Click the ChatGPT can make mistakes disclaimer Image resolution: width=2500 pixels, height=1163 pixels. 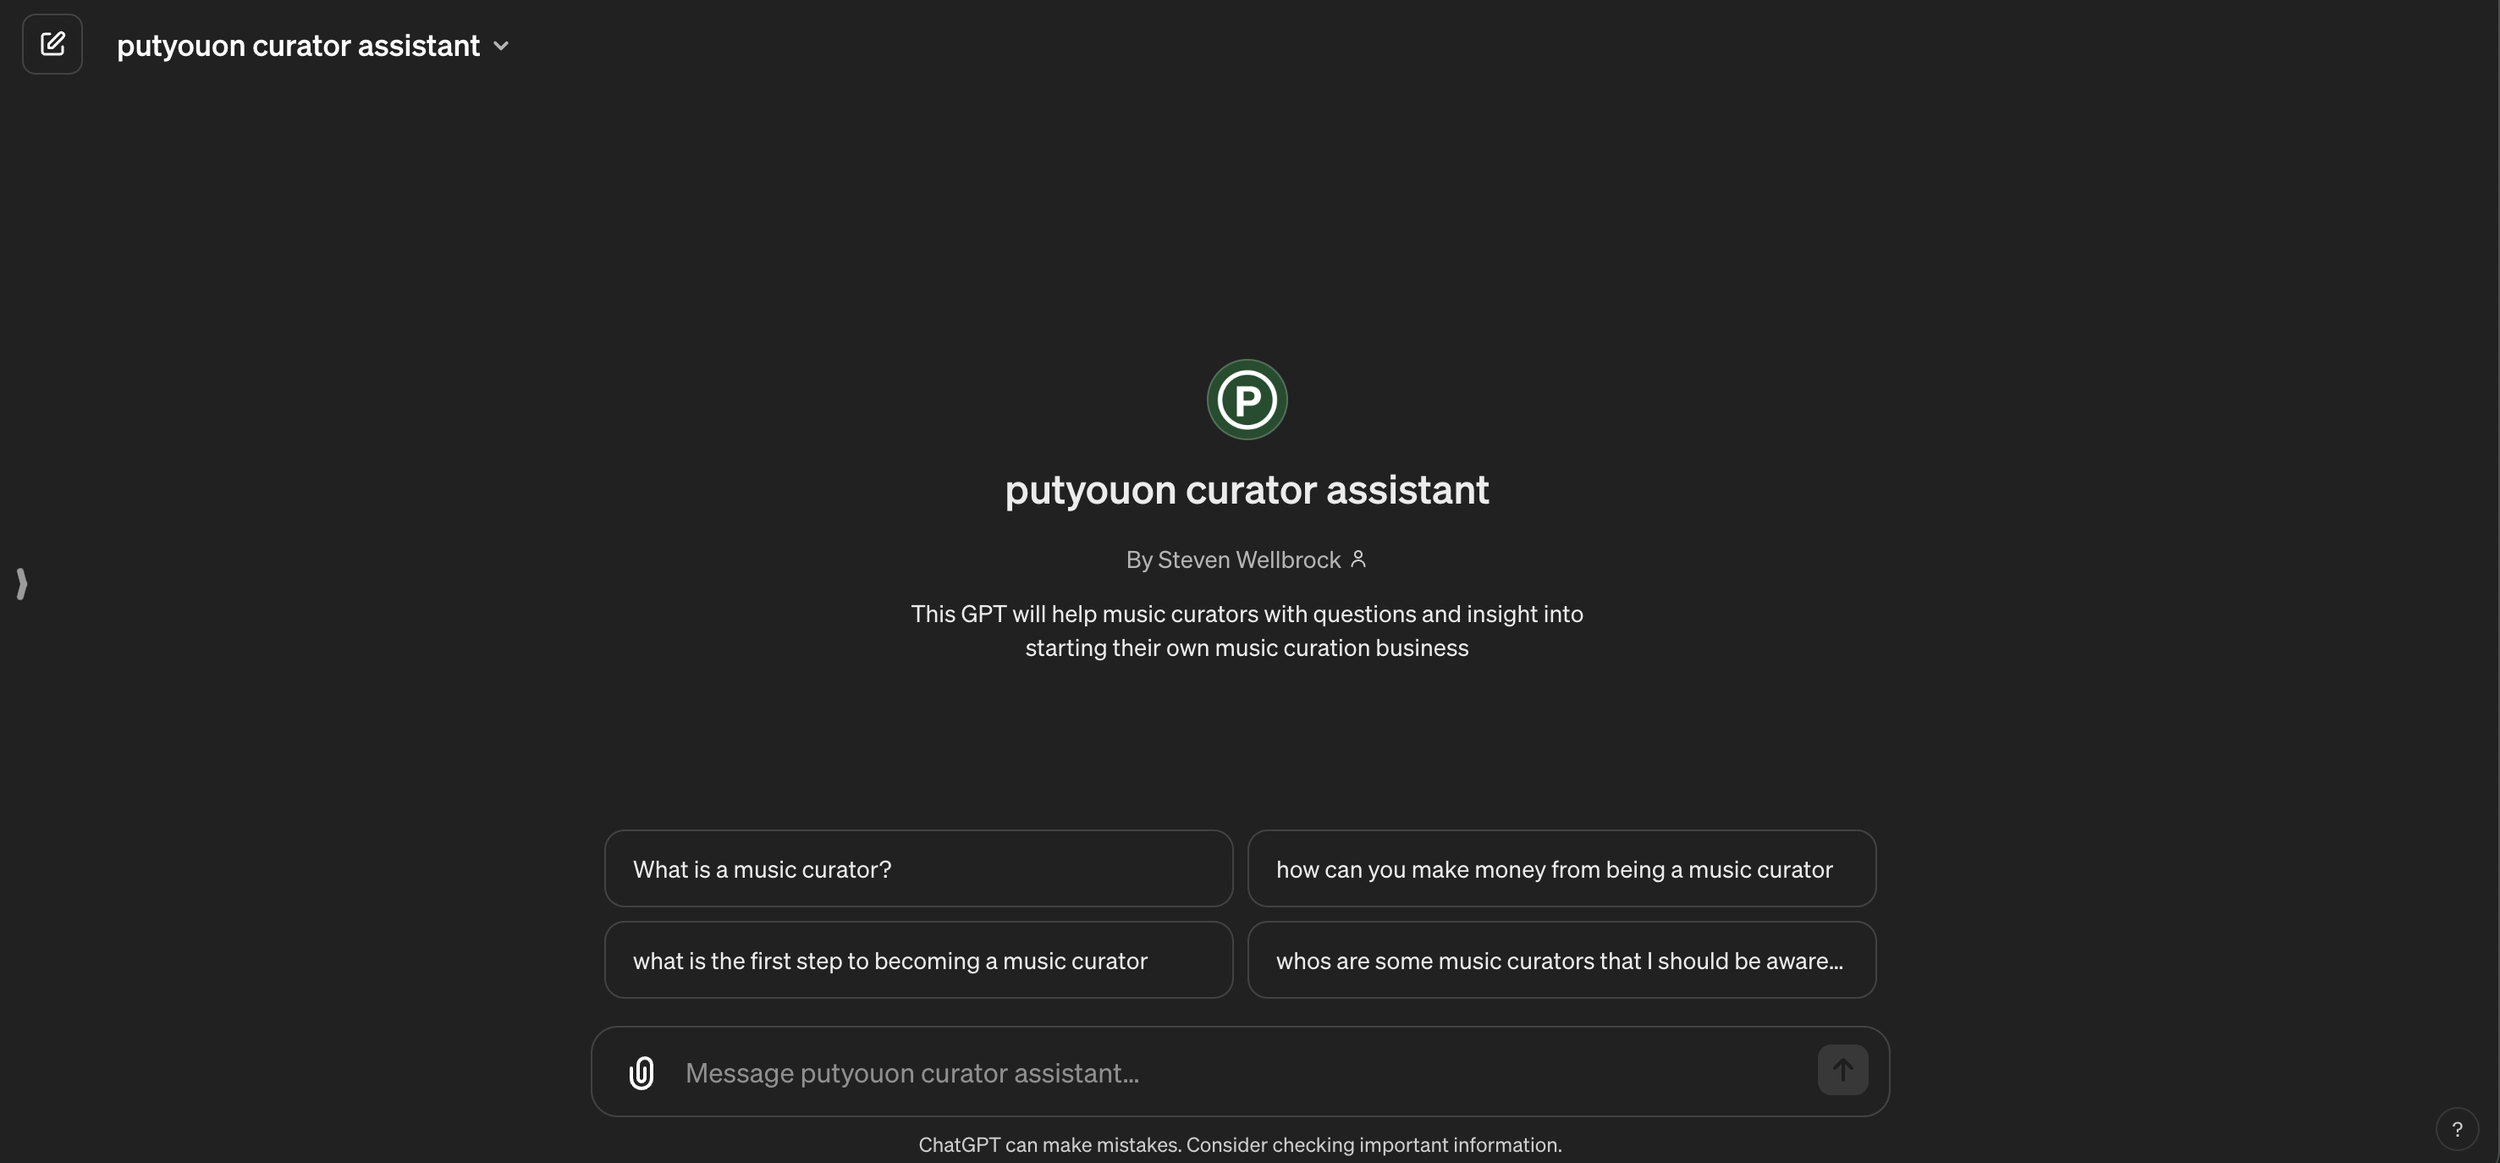pyautogui.click(x=1239, y=1145)
